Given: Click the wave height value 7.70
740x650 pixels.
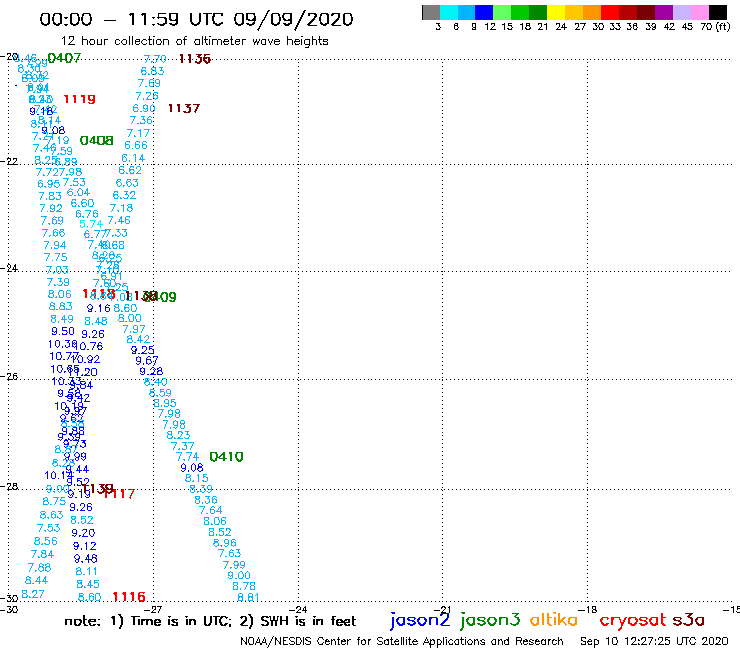Looking at the screenshot, I should pos(155,59).
